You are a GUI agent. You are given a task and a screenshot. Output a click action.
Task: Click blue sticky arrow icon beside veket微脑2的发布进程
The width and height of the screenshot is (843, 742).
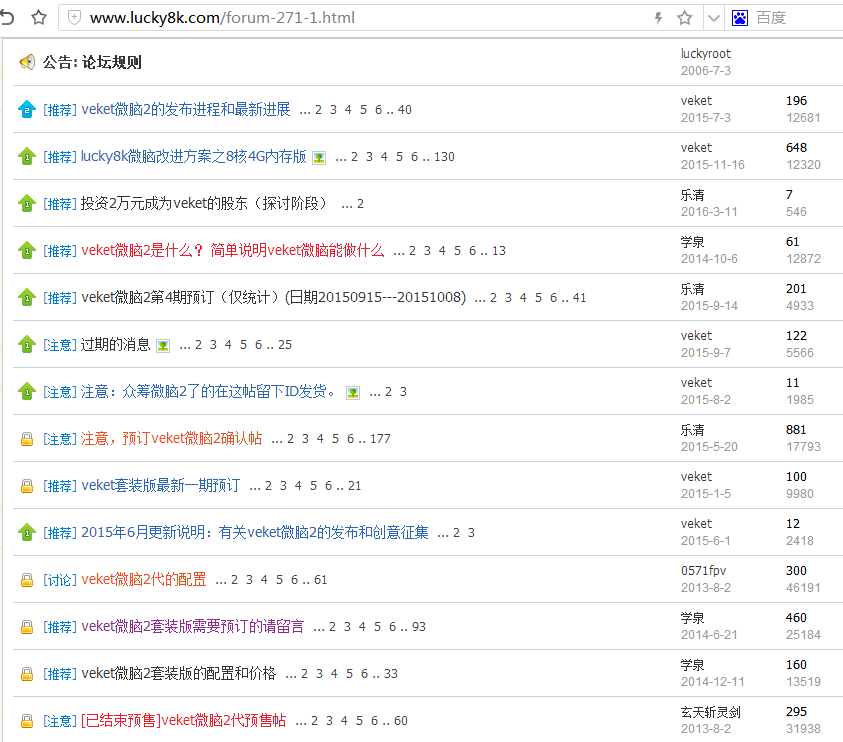(26, 109)
